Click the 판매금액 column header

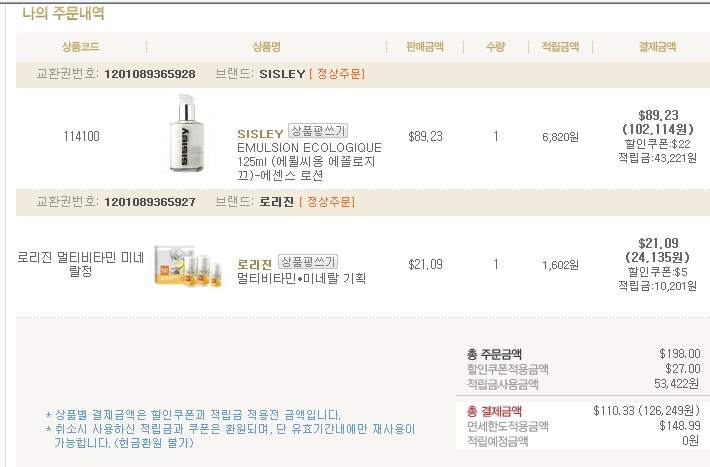coord(425,47)
